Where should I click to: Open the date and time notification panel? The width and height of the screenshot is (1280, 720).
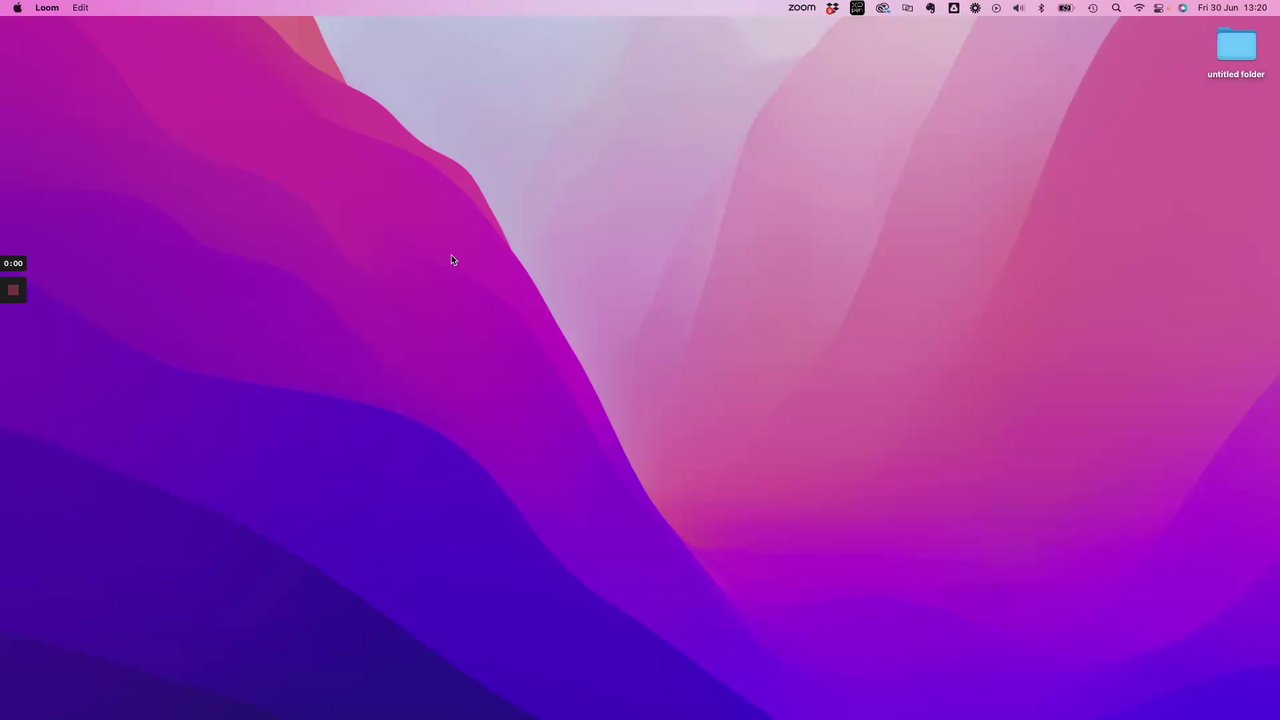(x=1232, y=8)
